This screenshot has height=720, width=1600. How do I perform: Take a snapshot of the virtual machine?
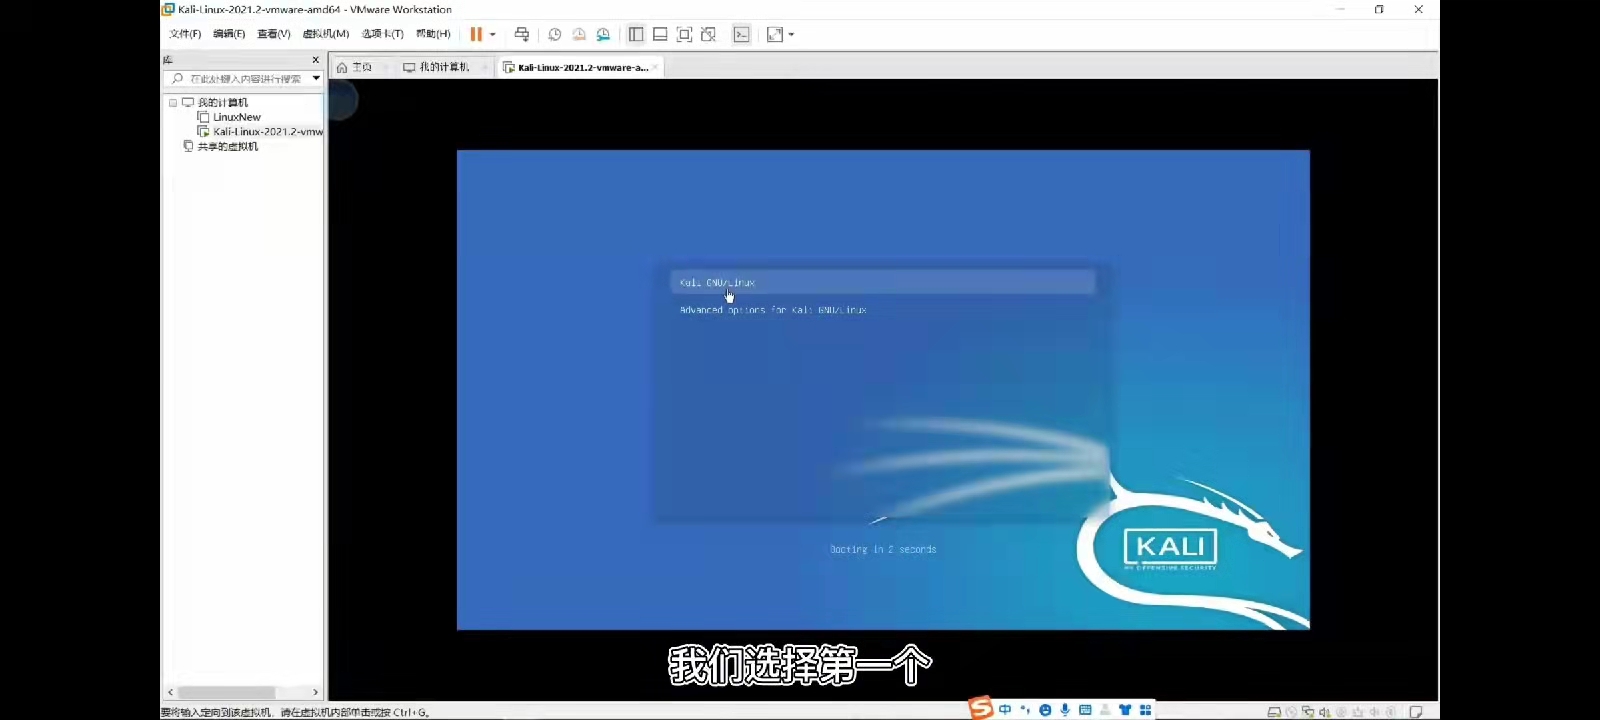click(555, 34)
